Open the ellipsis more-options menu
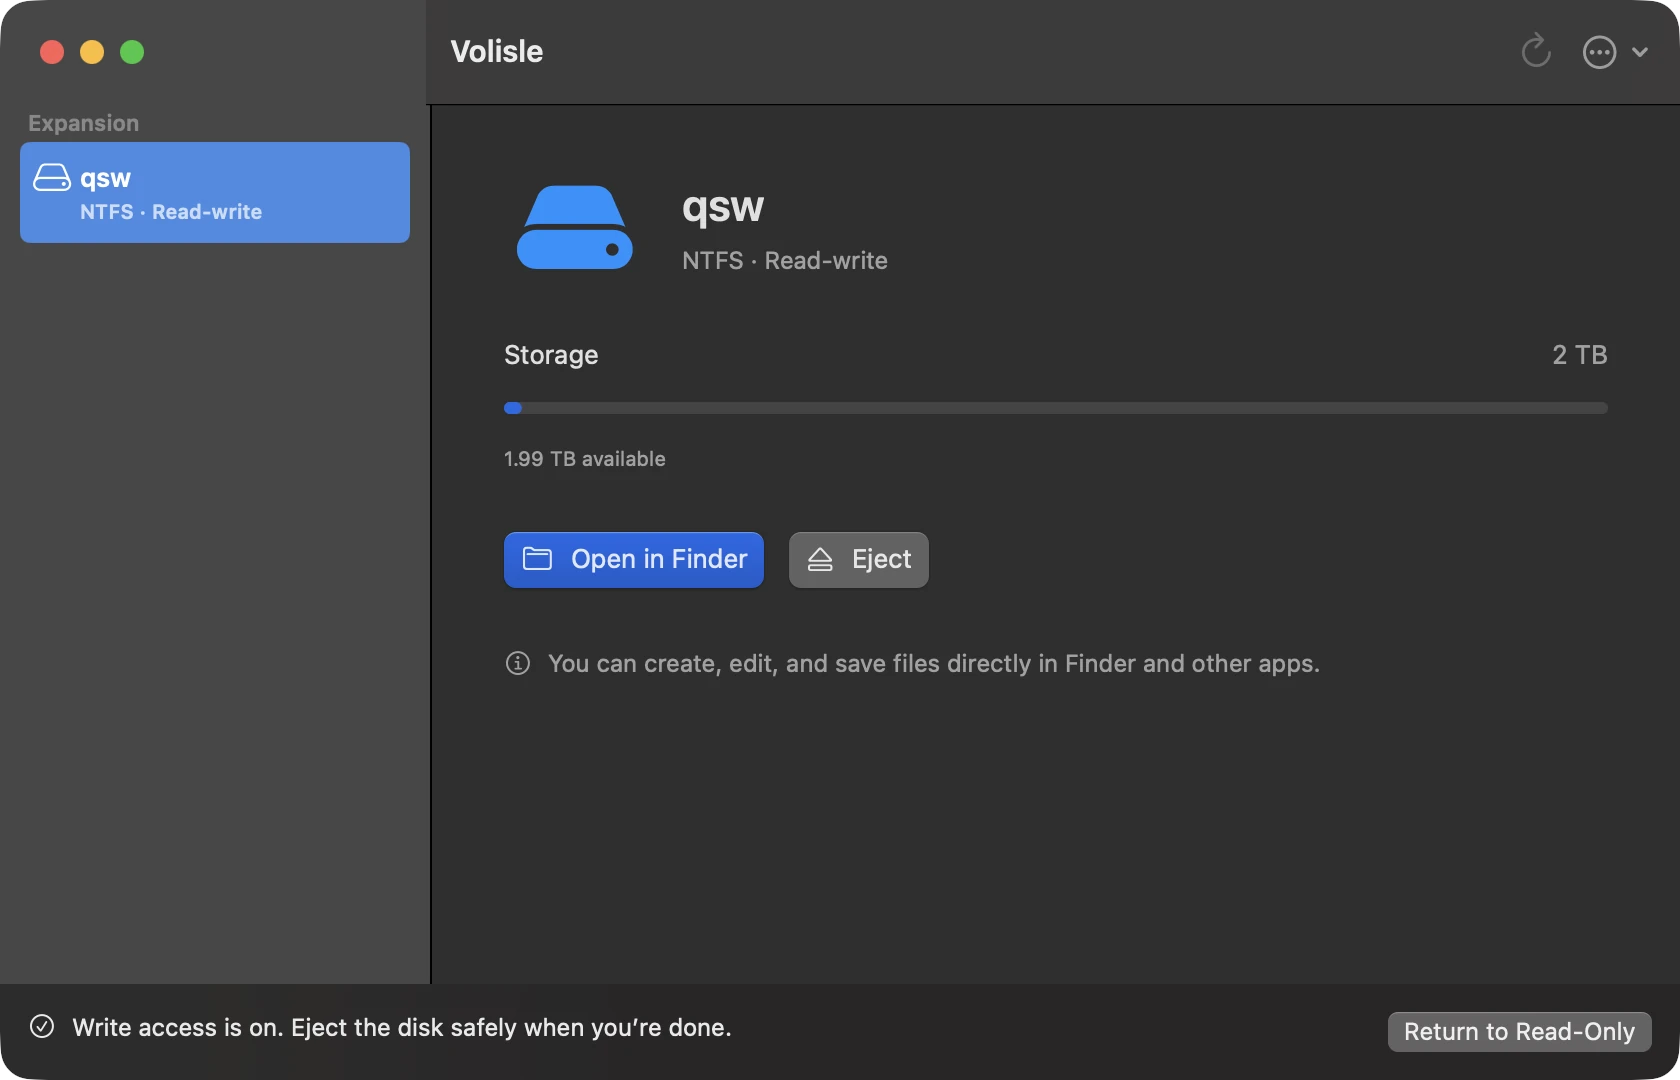Image resolution: width=1680 pixels, height=1080 pixels. [1615, 52]
